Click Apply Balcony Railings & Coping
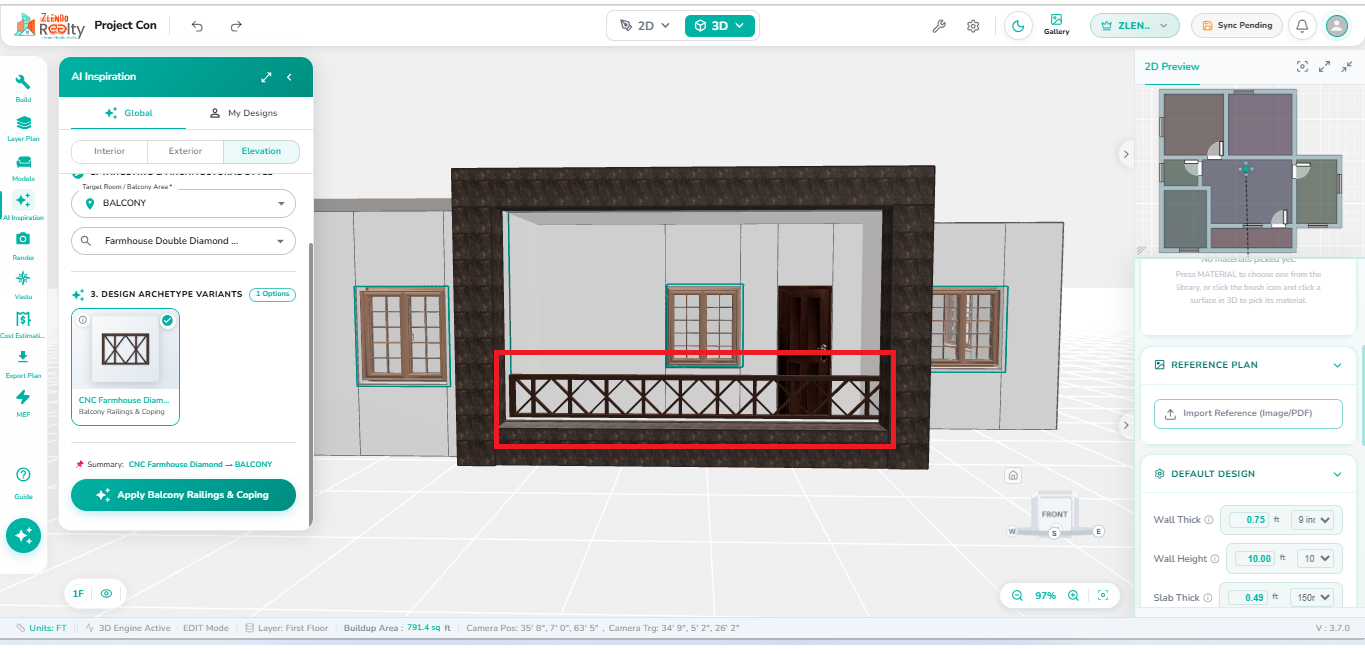Screen dimensions: 1365x654 [x=183, y=495]
